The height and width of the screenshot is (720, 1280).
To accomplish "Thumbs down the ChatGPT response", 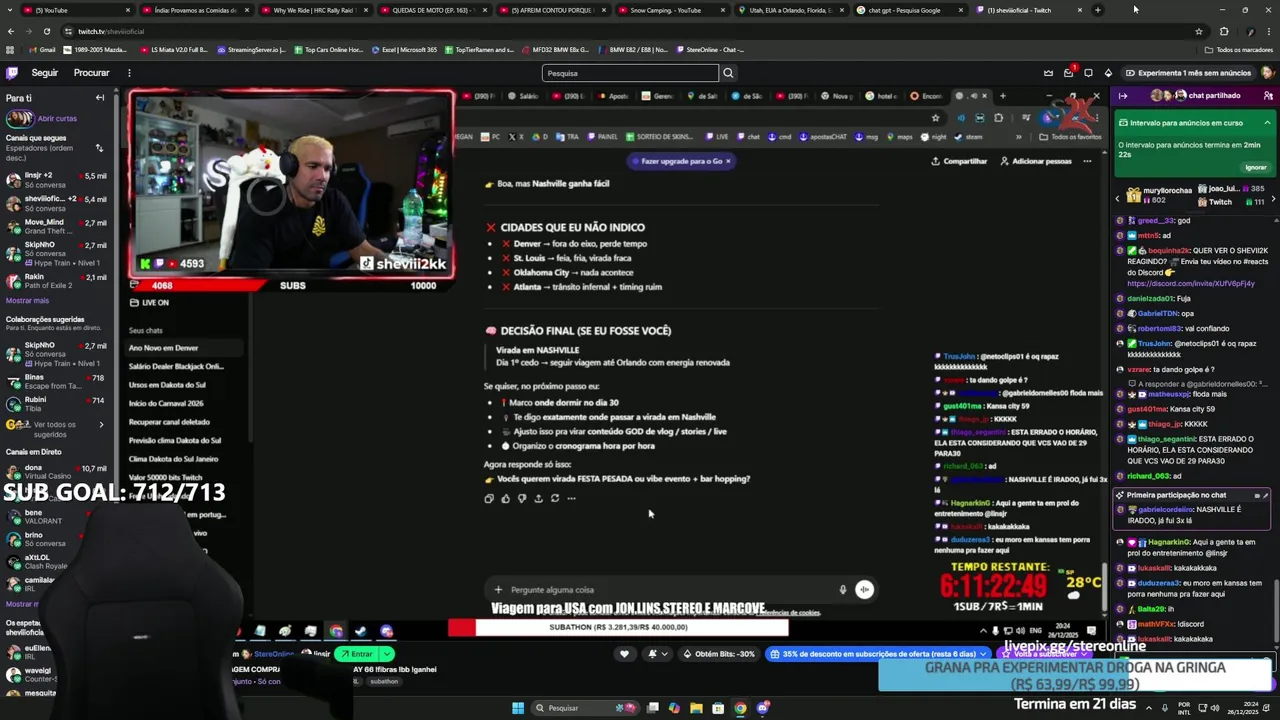I will click(522, 498).
